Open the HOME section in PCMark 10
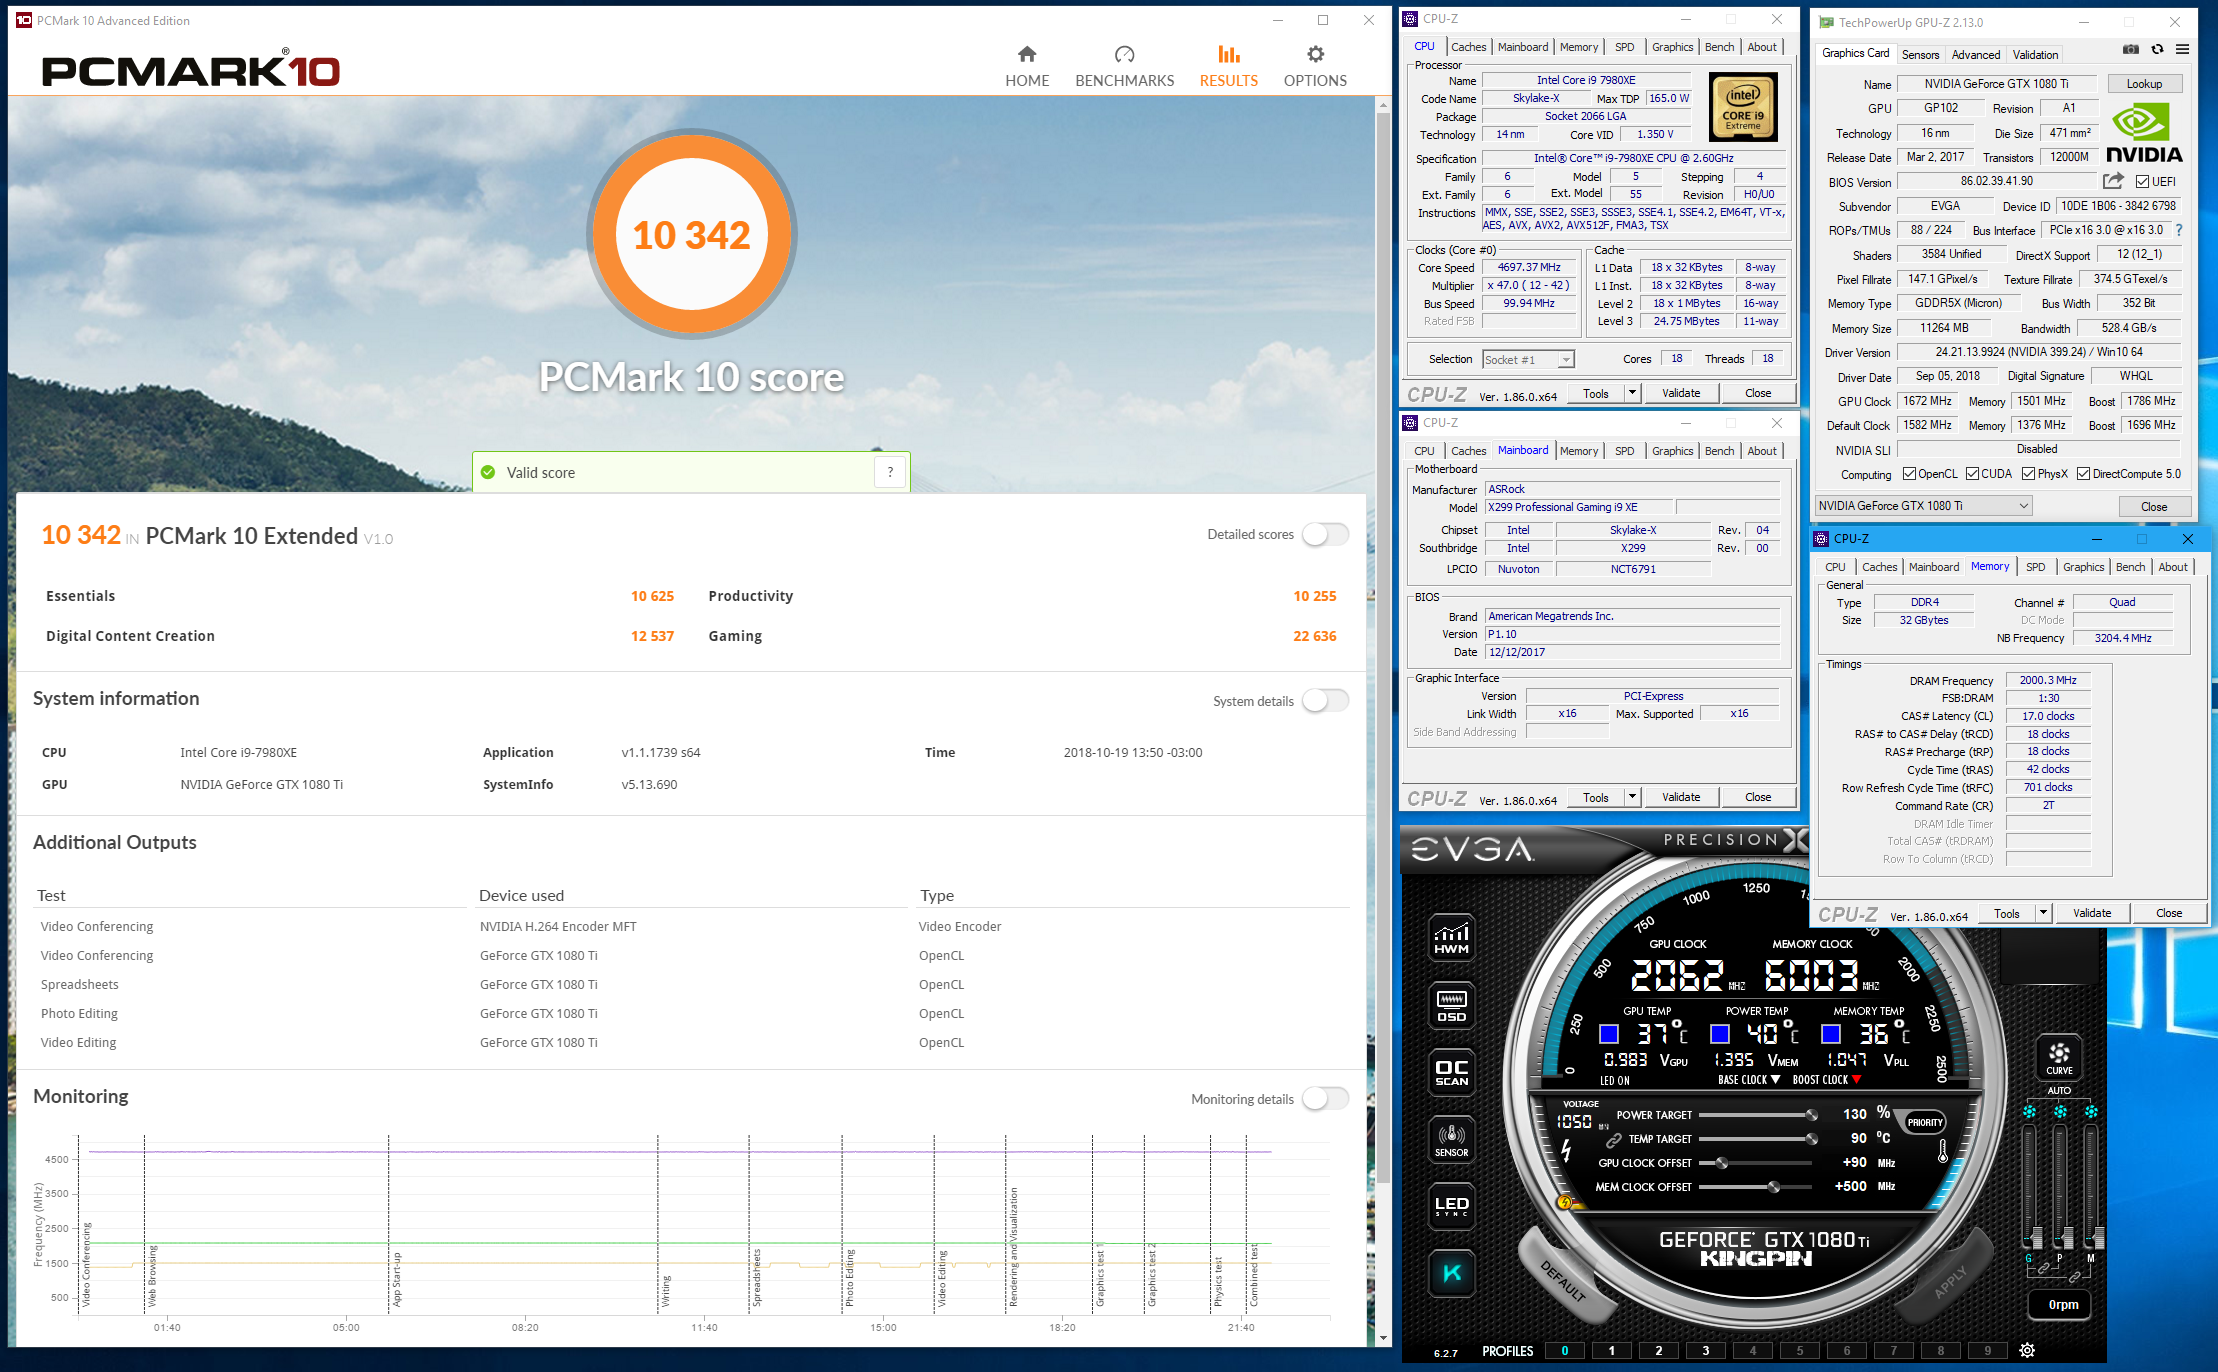Screen dimensions: 2218x1372 pyautogui.click(x=1027, y=67)
